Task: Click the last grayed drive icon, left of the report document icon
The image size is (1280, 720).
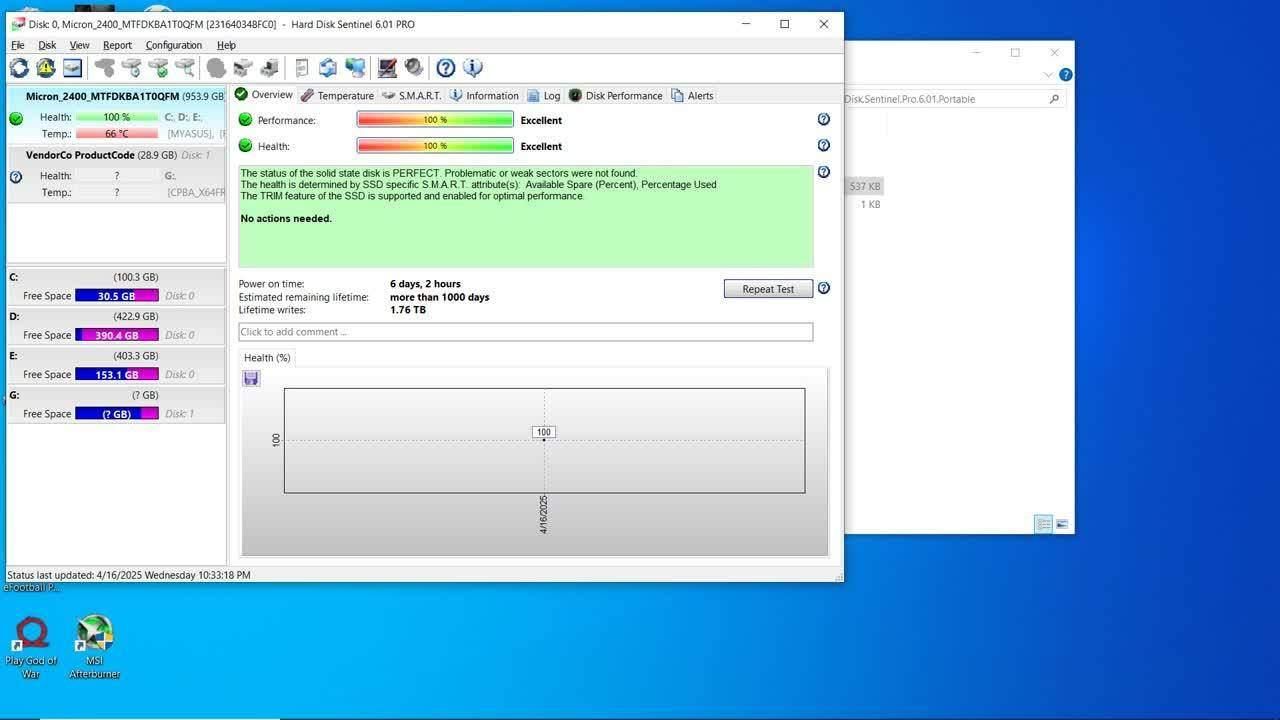Action: (x=269, y=68)
